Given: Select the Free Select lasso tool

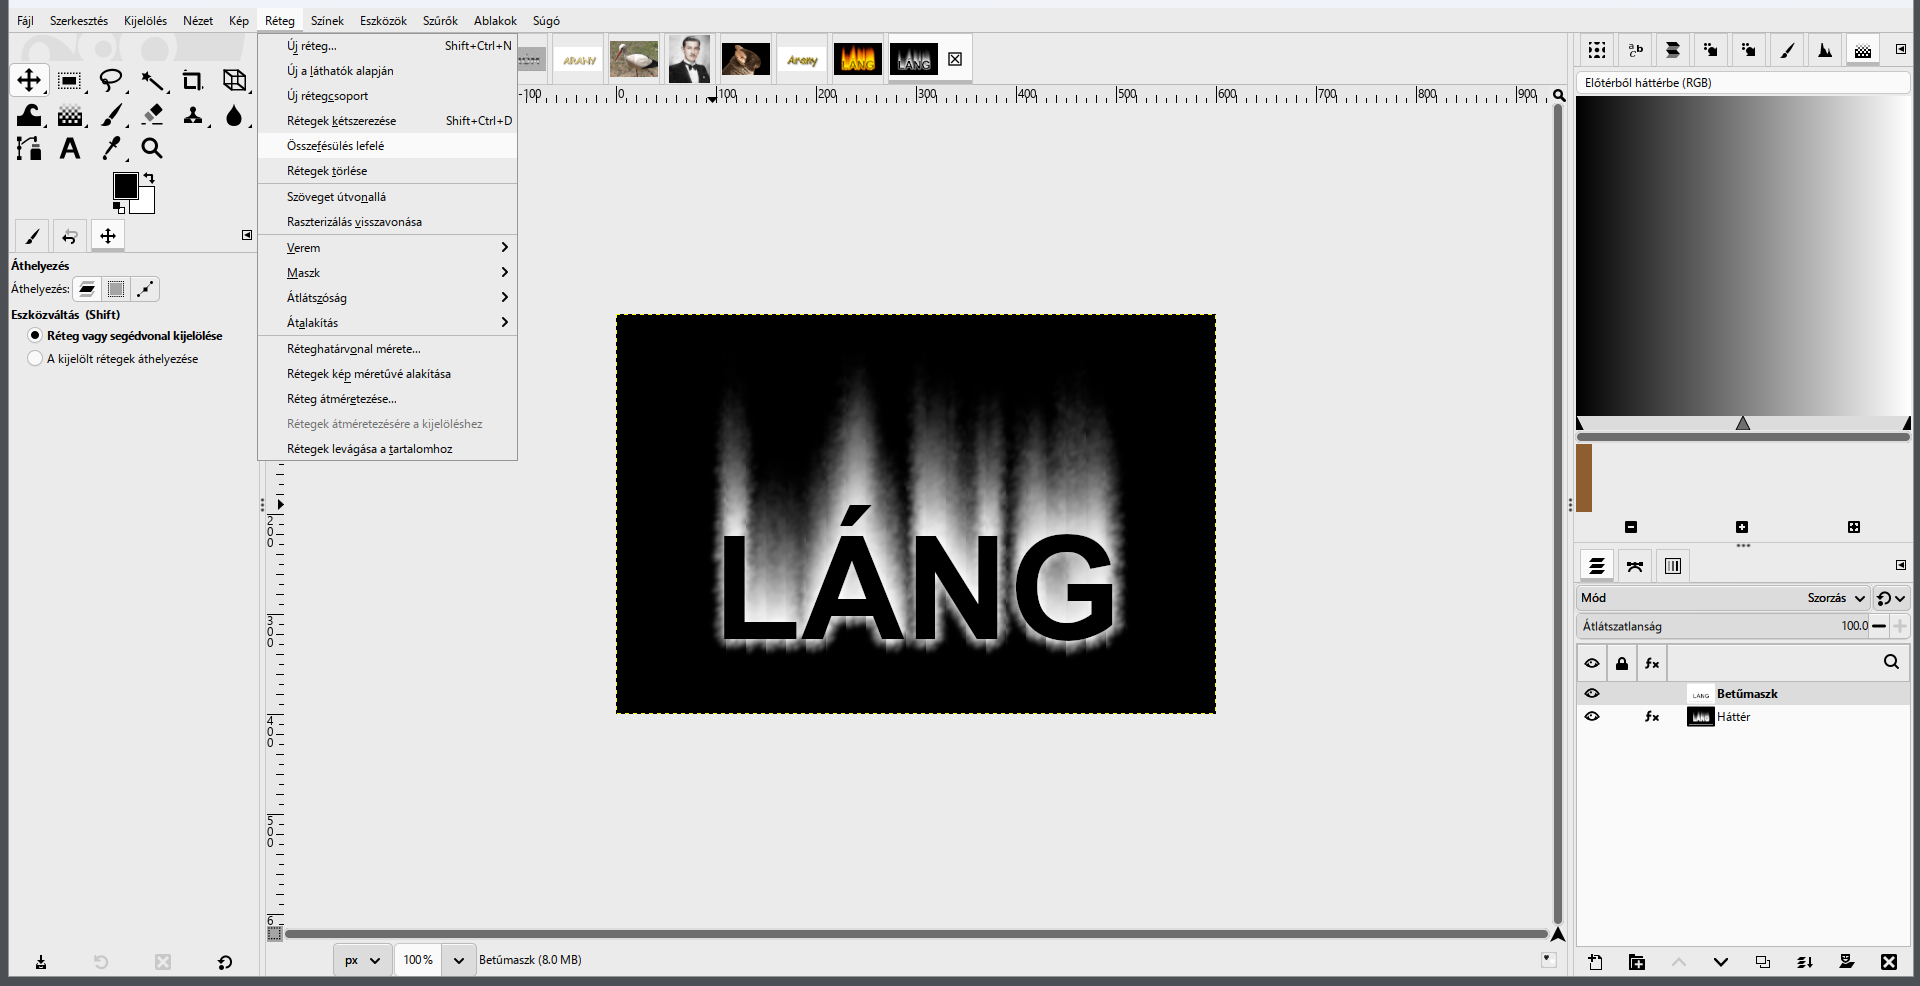Looking at the screenshot, I should pyautogui.click(x=111, y=81).
